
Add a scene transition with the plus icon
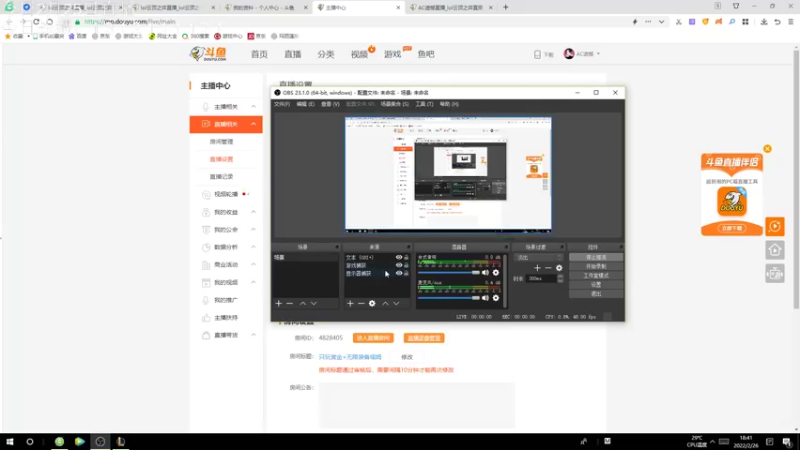(537, 268)
